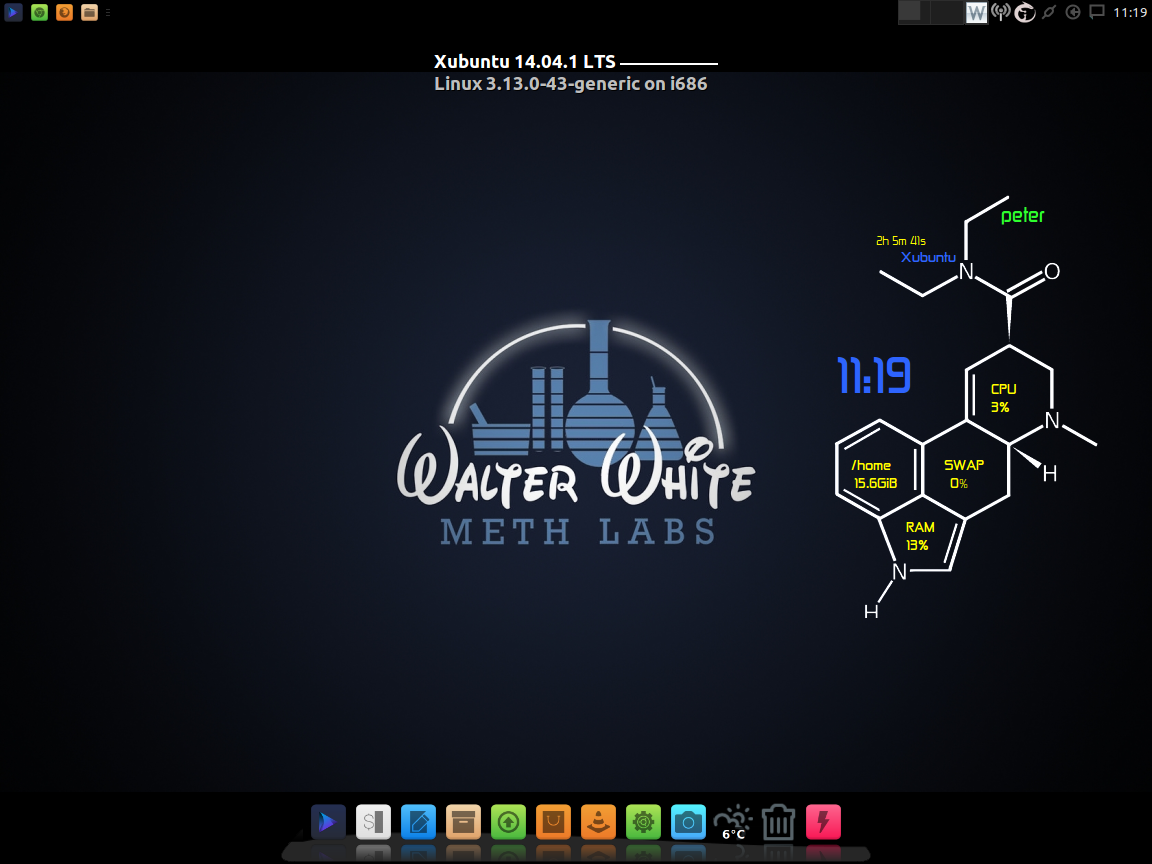Launch Firefox from the top panel
Screen dimensions: 1152x864
(x=64, y=12)
